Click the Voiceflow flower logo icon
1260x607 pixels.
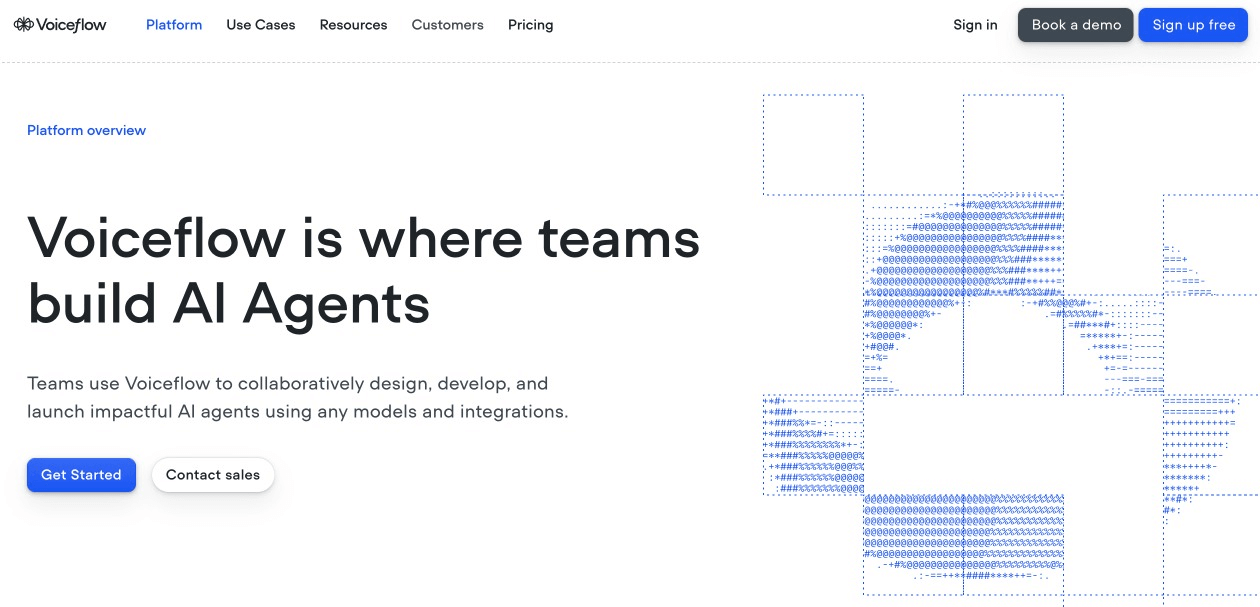pos(22,24)
